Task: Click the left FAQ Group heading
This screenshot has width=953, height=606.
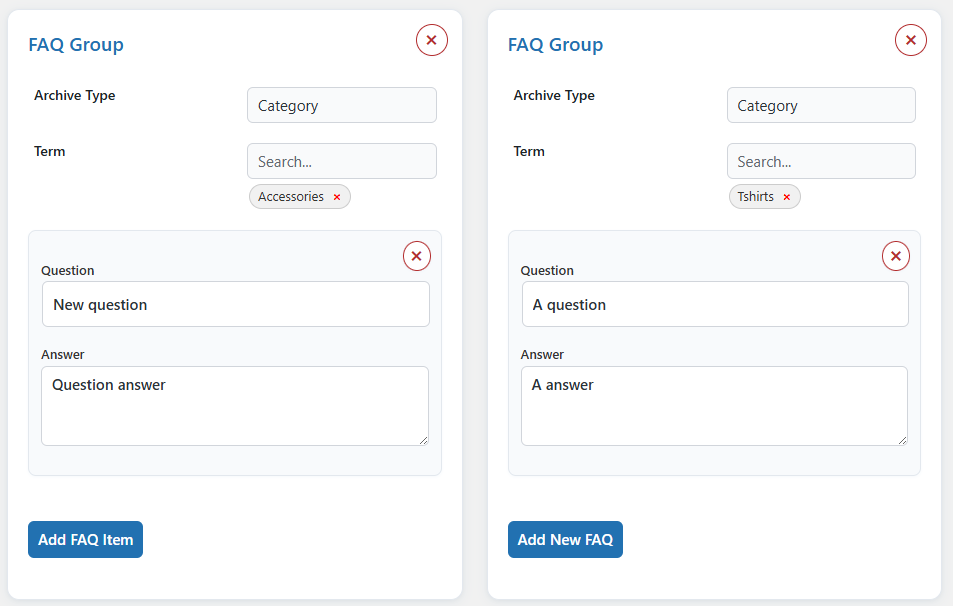Action: (76, 45)
